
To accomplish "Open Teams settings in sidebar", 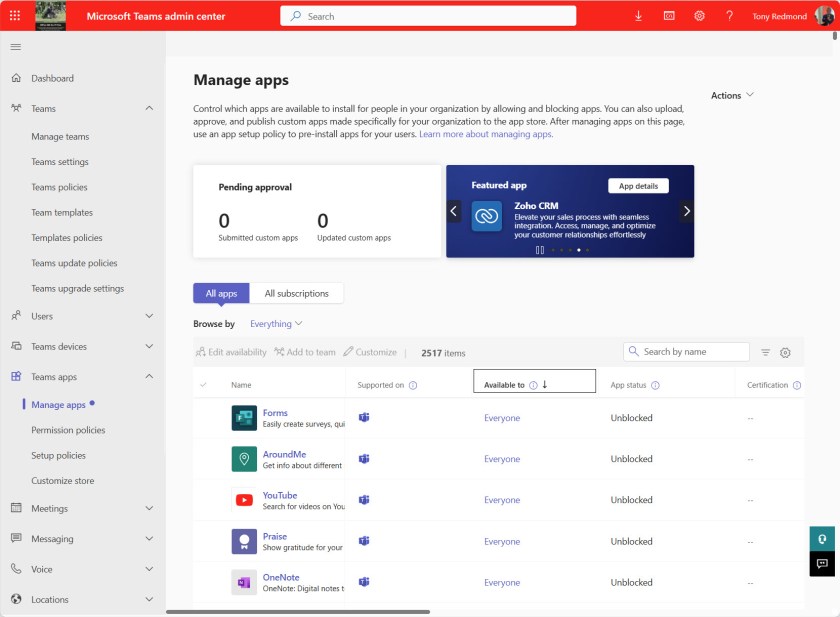I will point(60,162).
